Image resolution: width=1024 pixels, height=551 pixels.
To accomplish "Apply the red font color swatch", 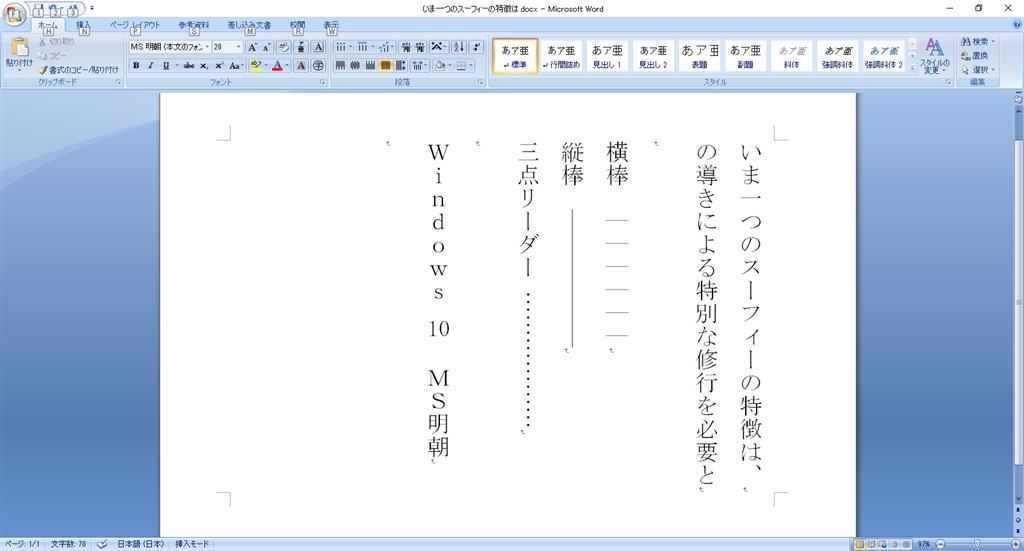I will [278, 65].
